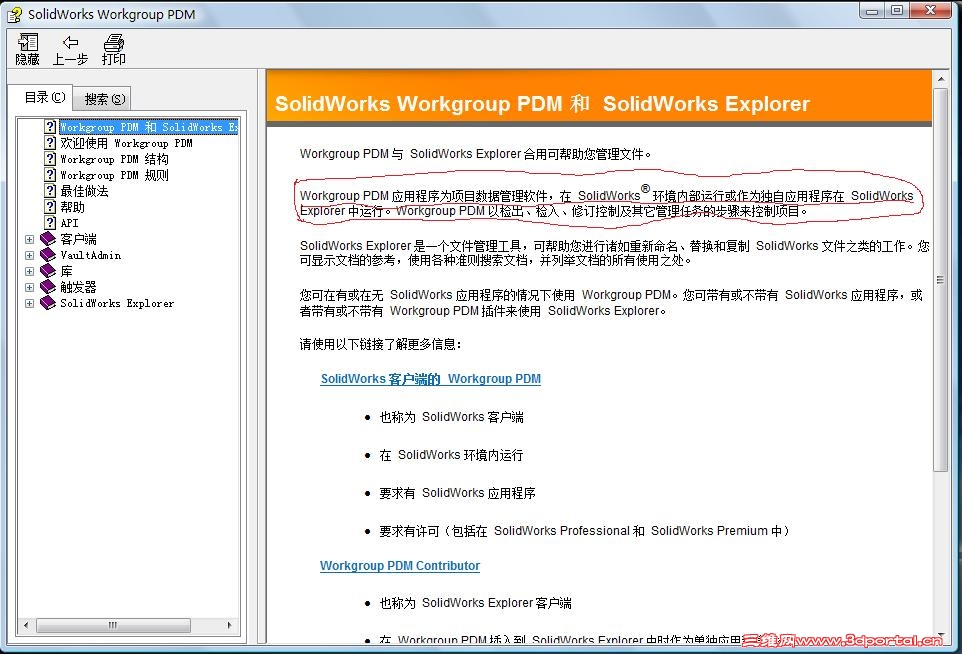Click the content pane scroll-up arrow

(941, 79)
